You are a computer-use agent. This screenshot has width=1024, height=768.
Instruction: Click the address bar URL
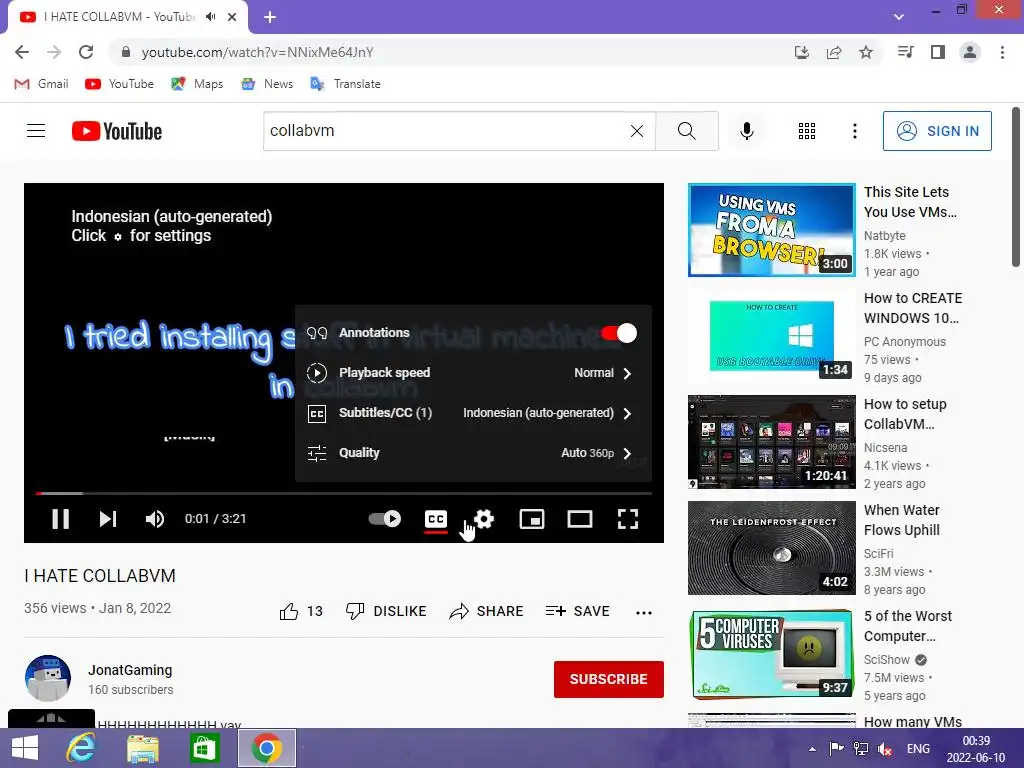tap(257, 52)
